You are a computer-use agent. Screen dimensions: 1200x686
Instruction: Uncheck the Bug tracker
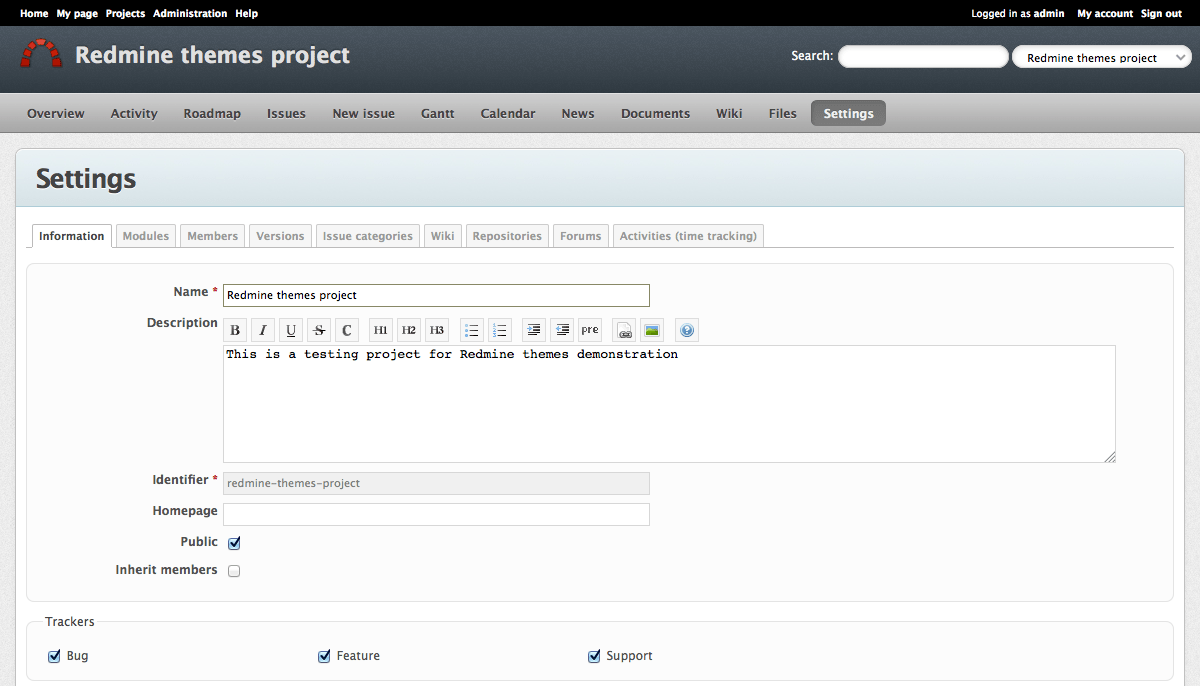pos(55,656)
